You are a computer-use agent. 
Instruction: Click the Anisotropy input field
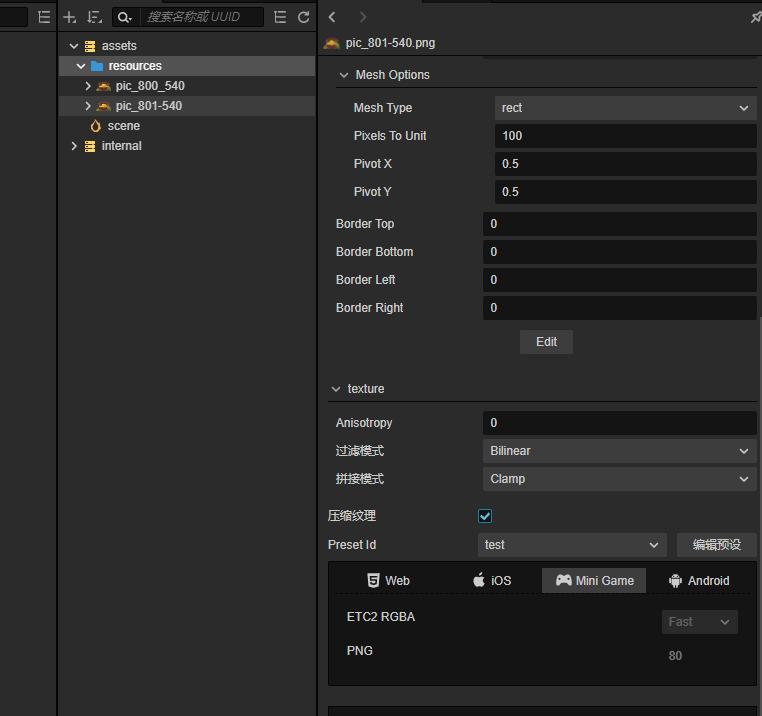(x=620, y=423)
